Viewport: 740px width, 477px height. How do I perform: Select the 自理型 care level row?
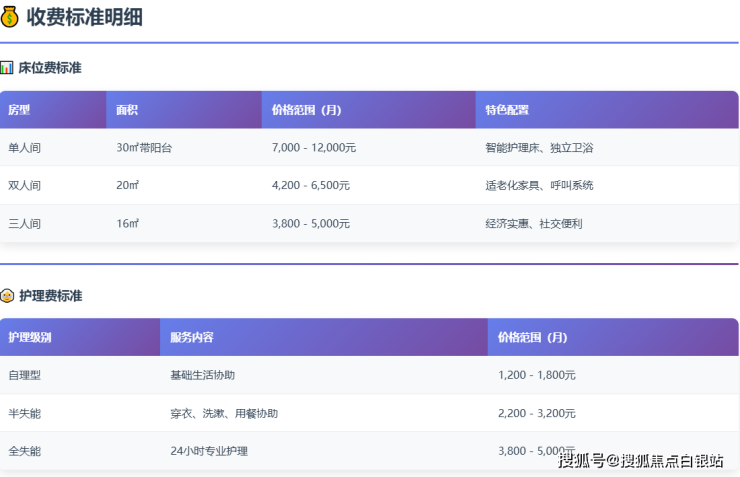(x=25, y=375)
